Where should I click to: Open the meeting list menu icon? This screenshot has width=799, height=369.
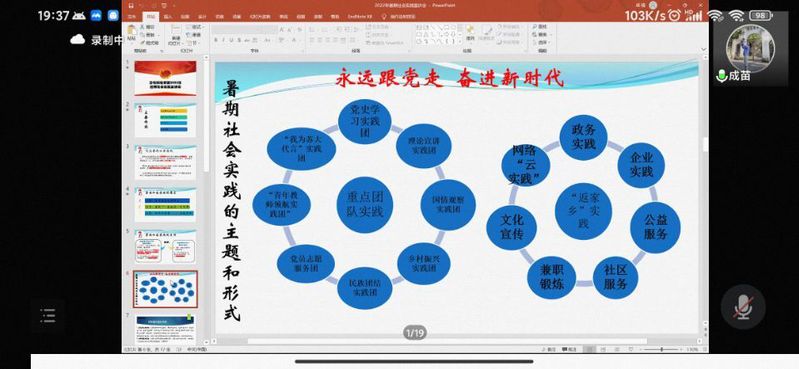[x=48, y=315]
